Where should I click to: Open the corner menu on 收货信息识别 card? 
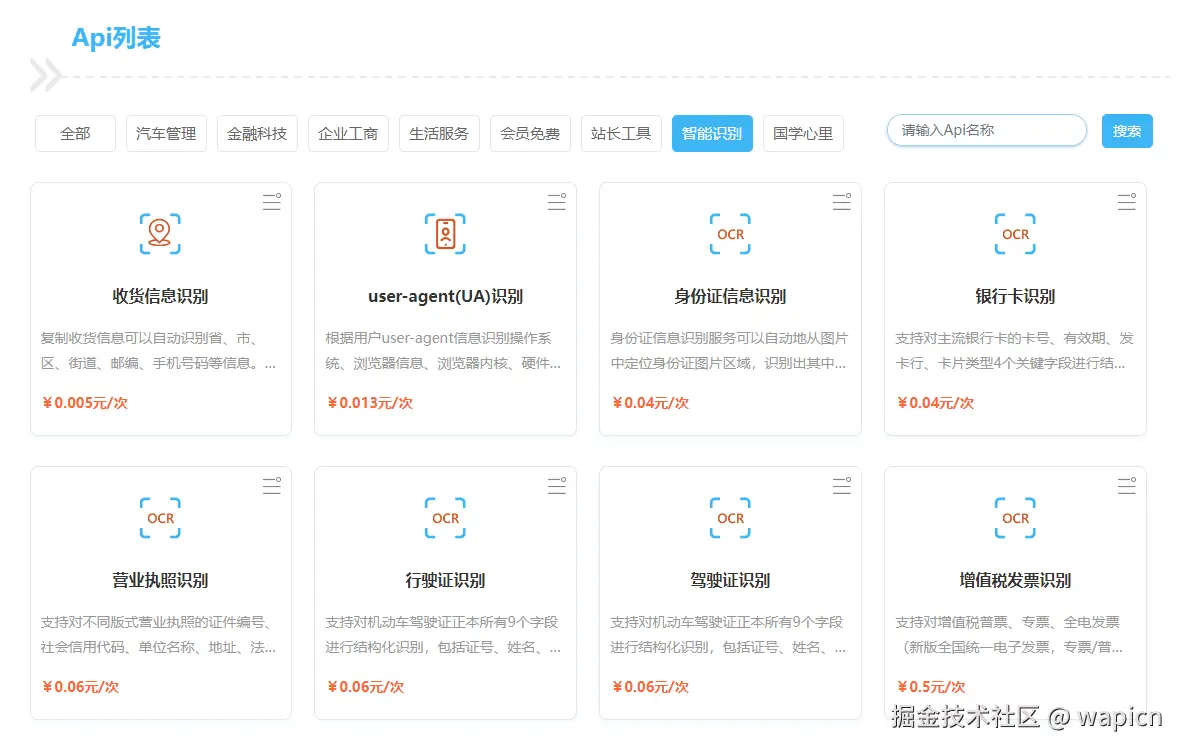(x=271, y=201)
